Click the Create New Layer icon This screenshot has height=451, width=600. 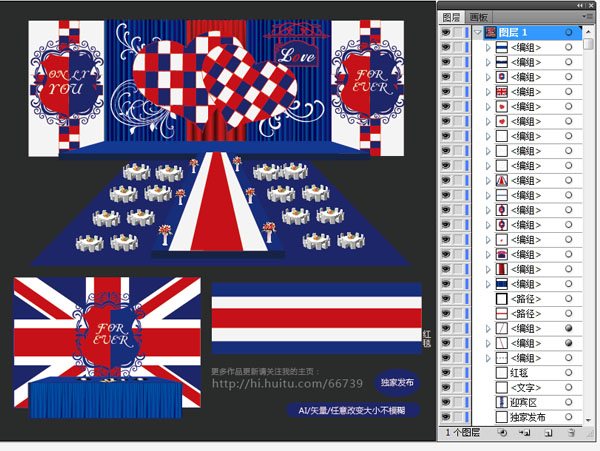(548, 433)
